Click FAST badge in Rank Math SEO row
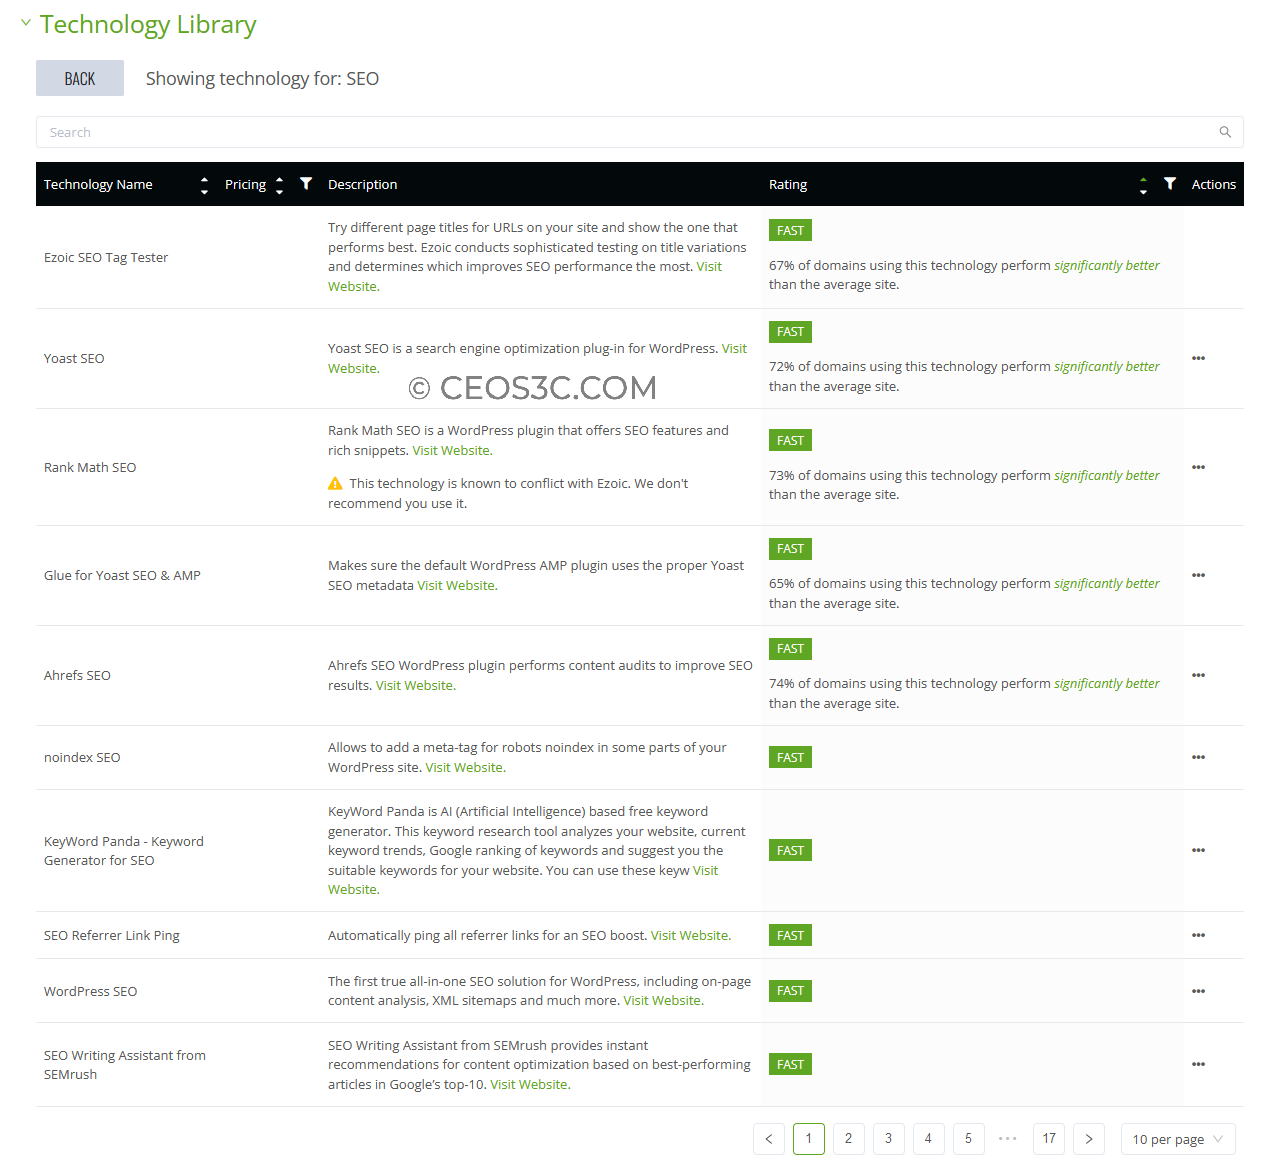 (x=790, y=441)
